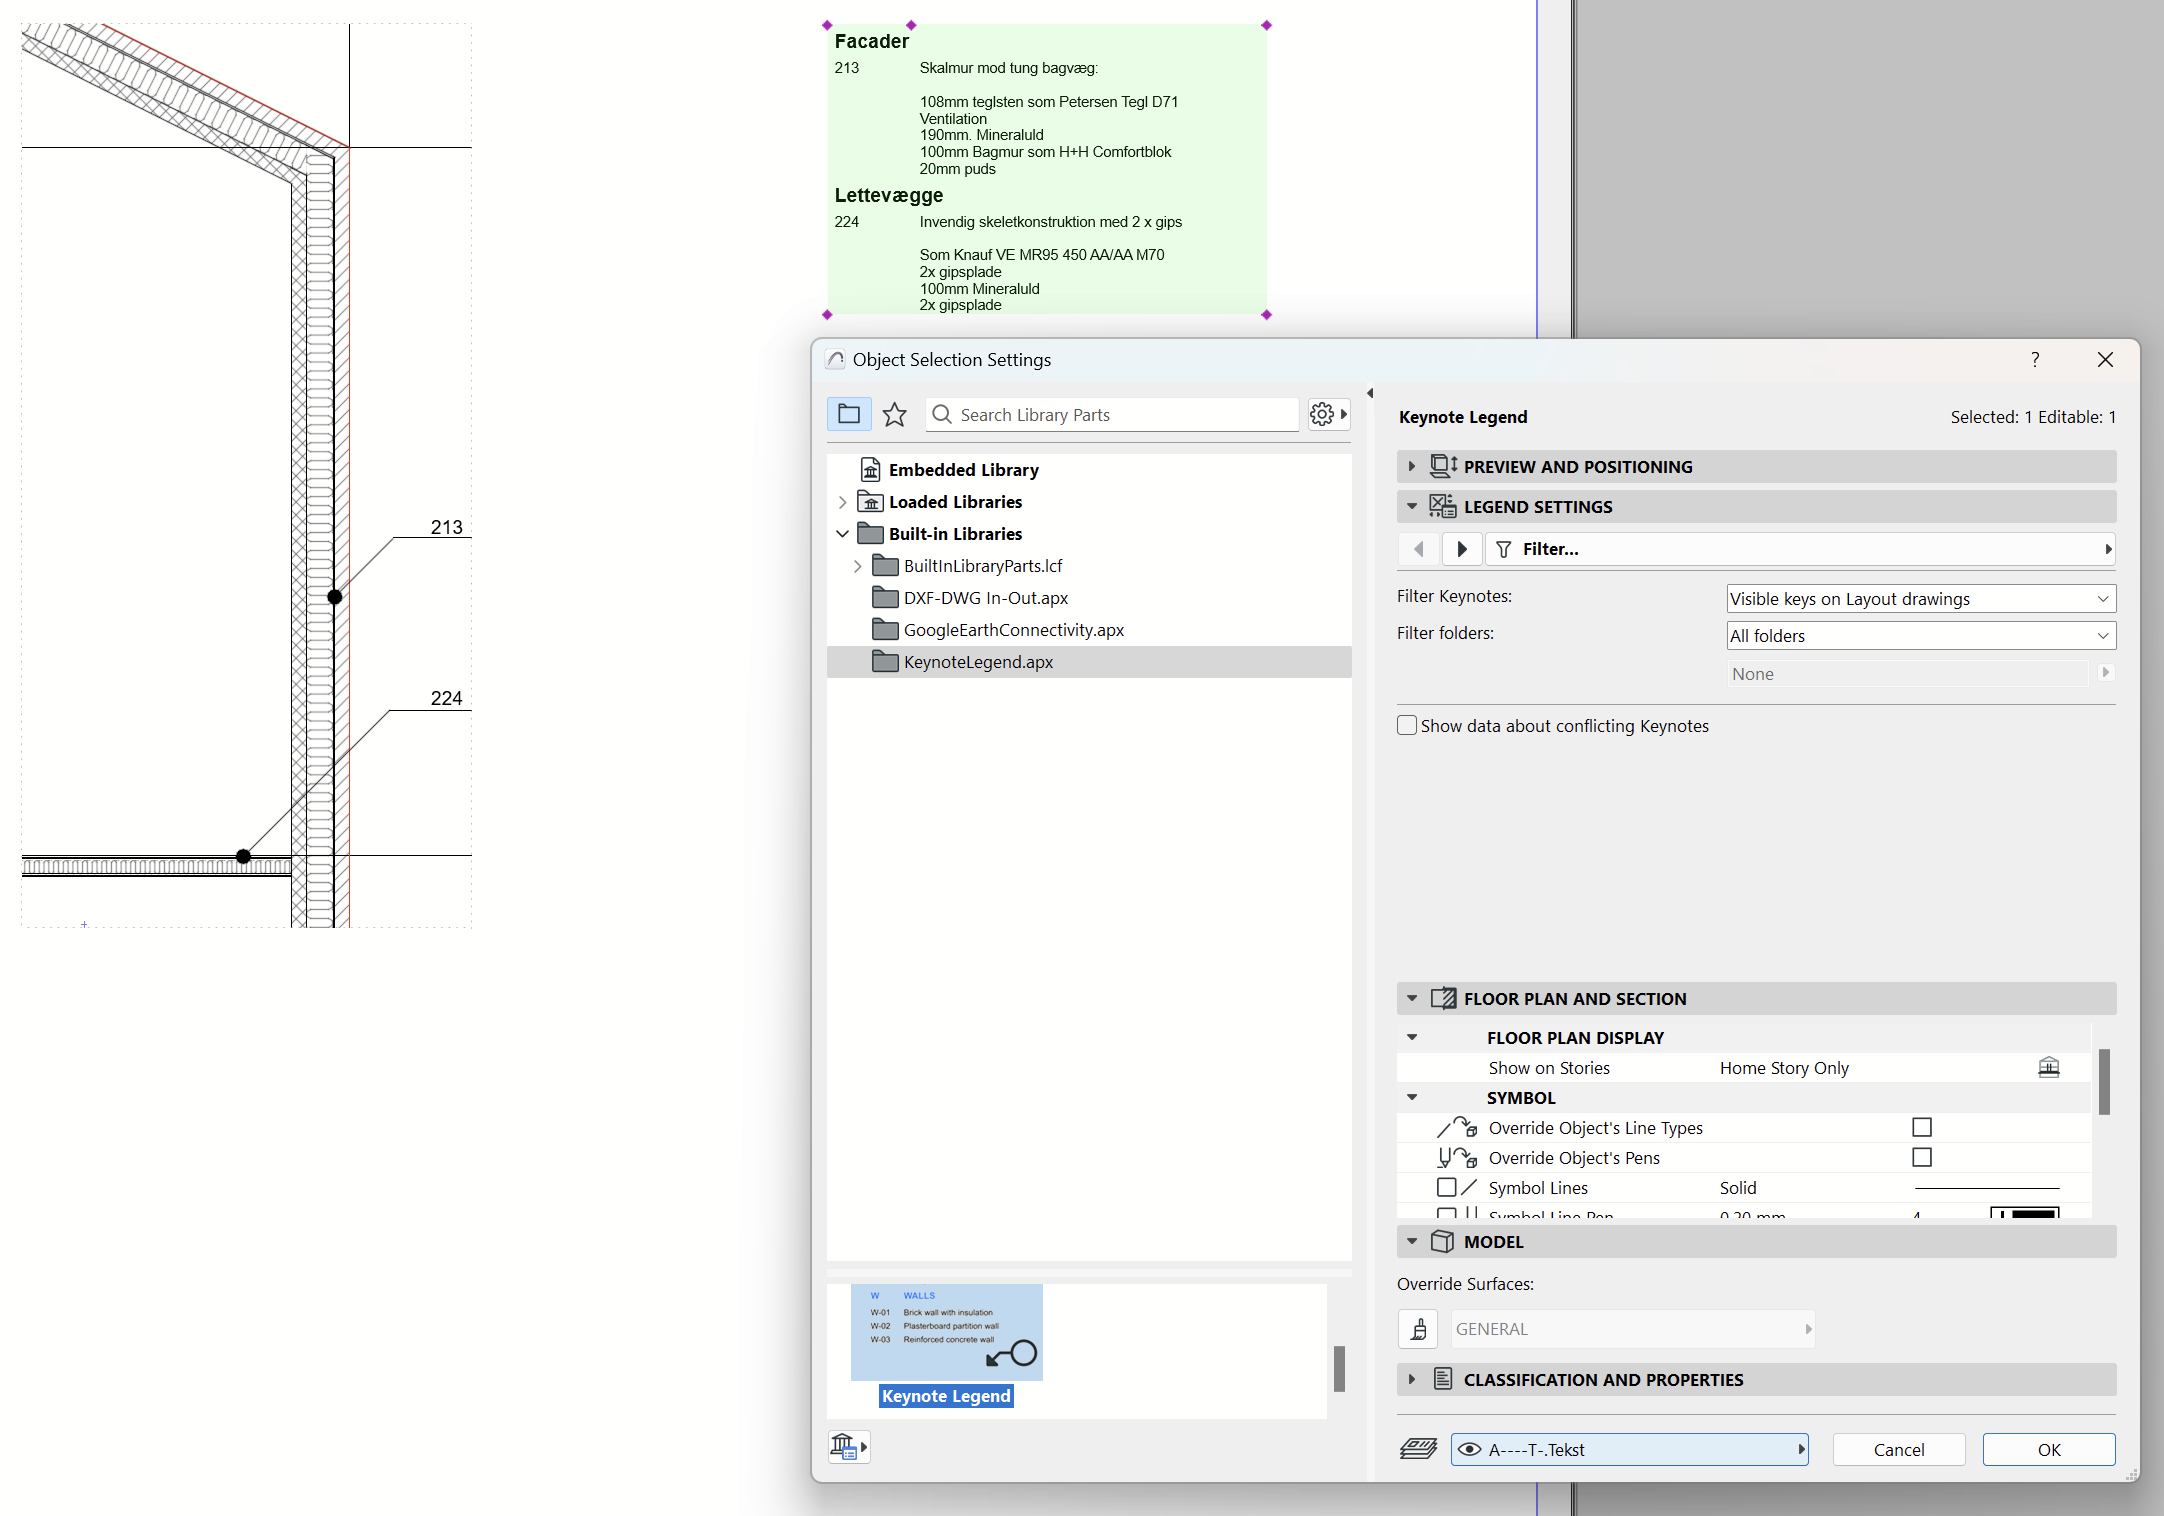Open Filter folders dropdown
Viewport: 2164px width, 1516px height.
[x=1920, y=636]
